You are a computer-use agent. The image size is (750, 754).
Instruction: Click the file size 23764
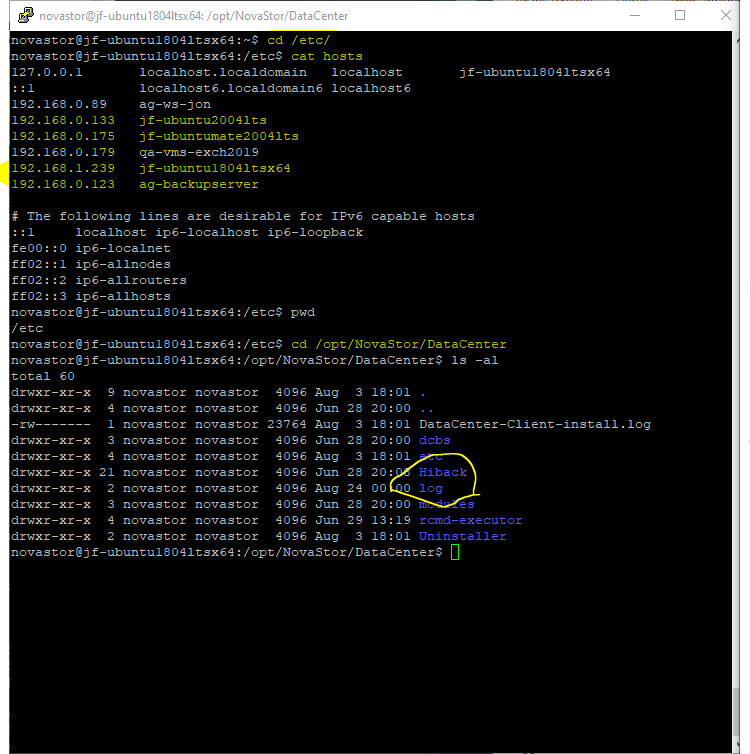287,424
